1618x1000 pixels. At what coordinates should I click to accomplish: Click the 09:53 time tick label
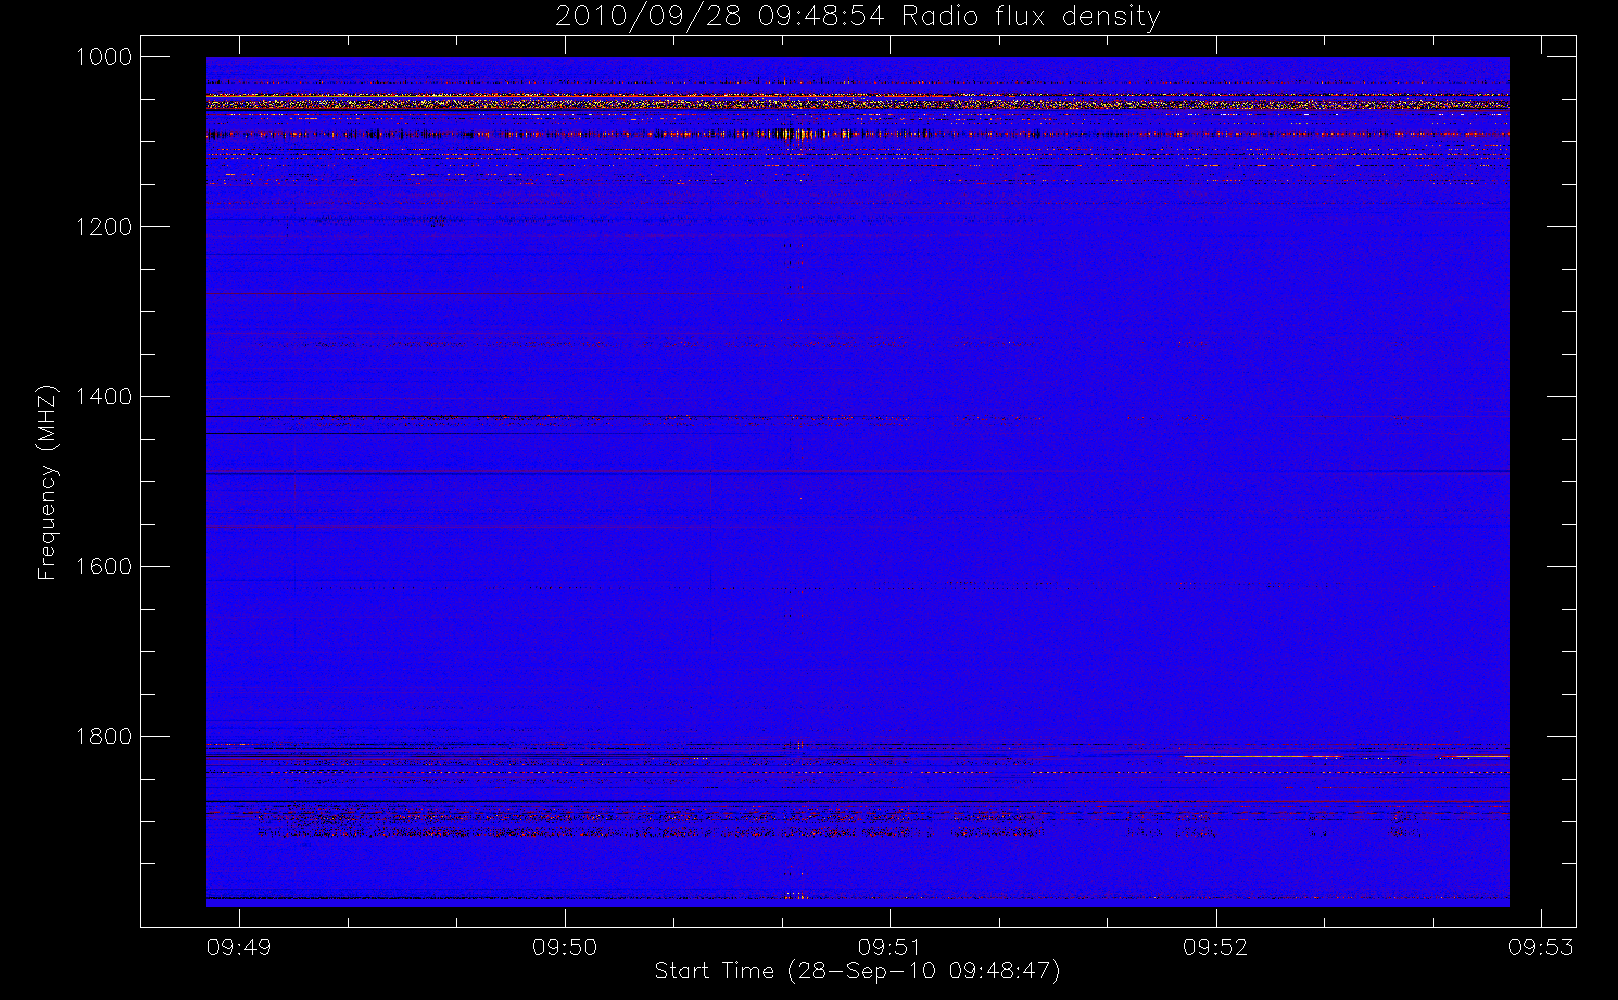[1541, 947]
